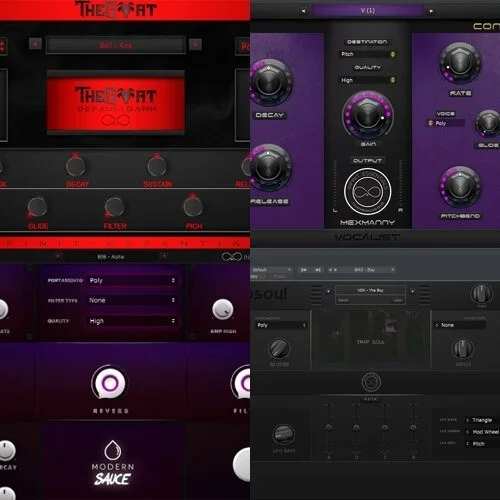Go to previous preset in The Goat plugin

pyautogui.click(x=35, y=44)
